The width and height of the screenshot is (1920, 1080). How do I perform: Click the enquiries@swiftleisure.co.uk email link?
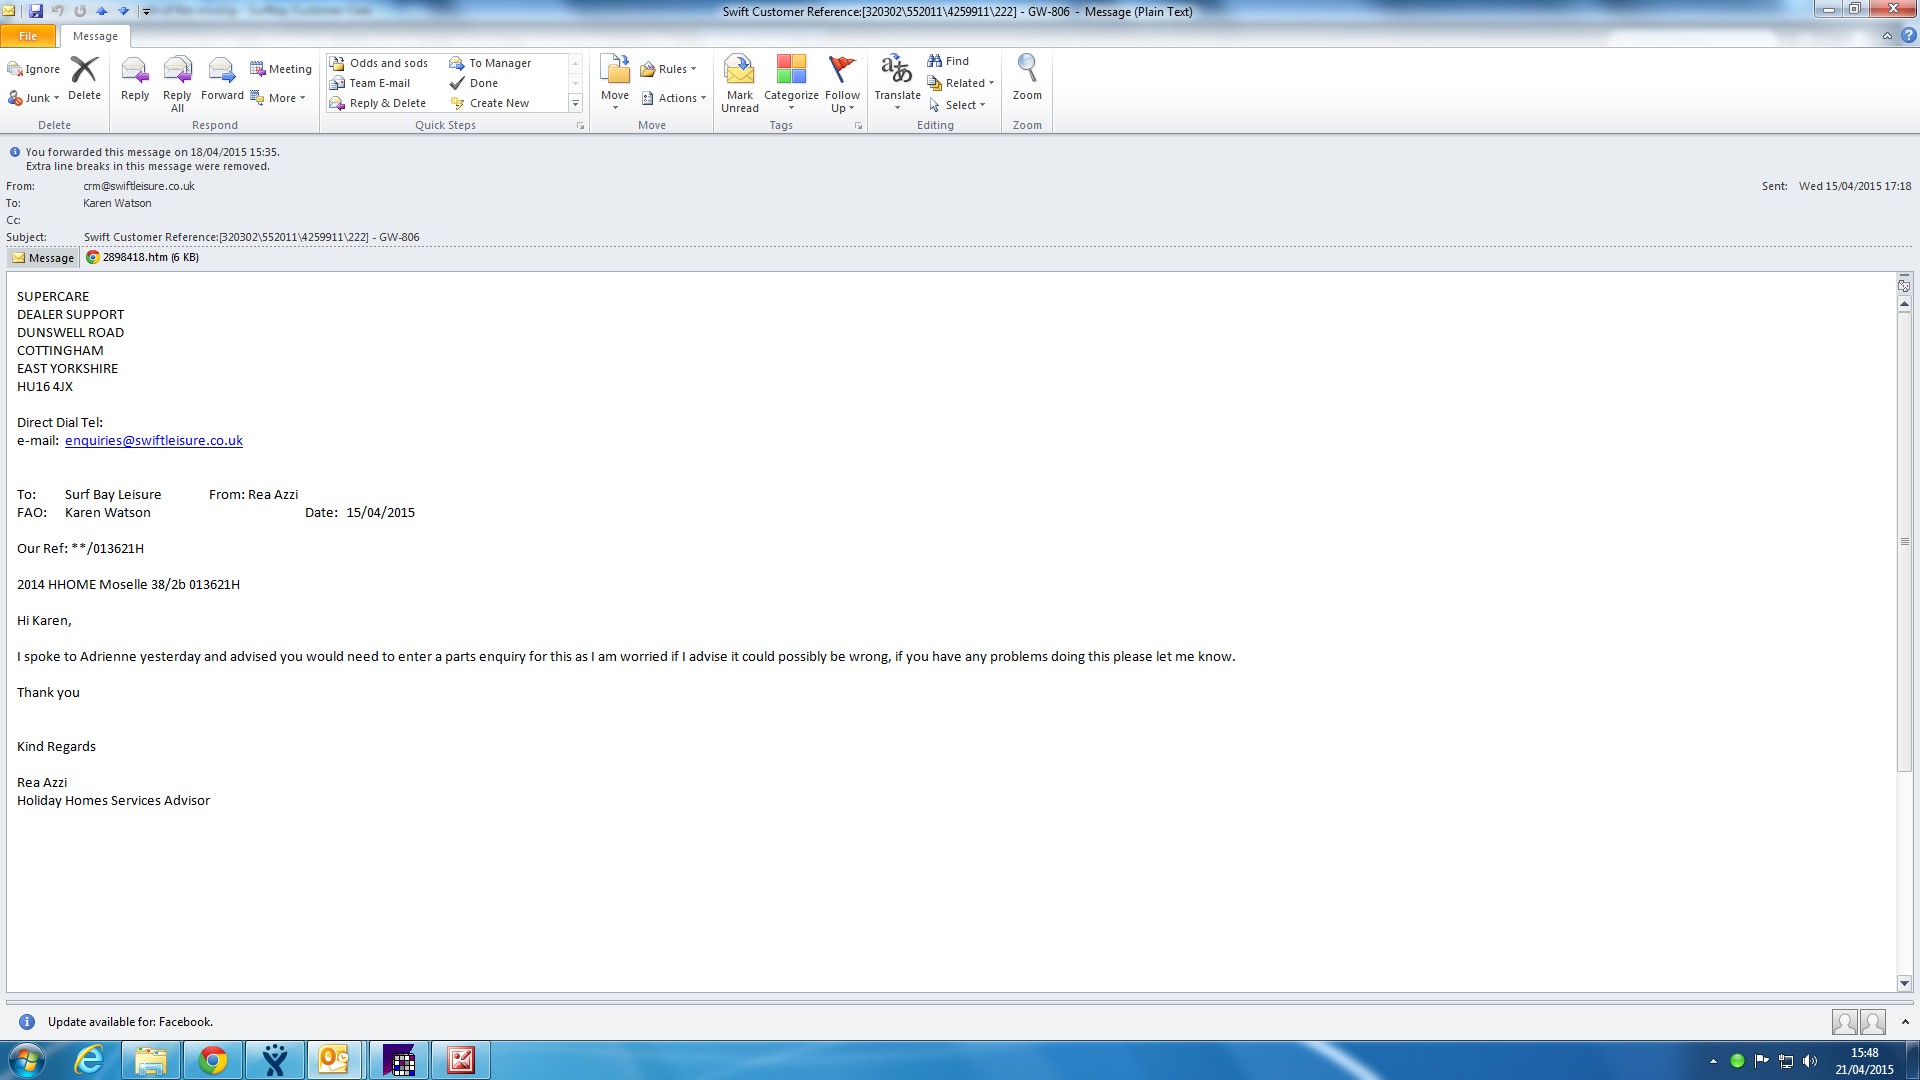coord(154,440)
